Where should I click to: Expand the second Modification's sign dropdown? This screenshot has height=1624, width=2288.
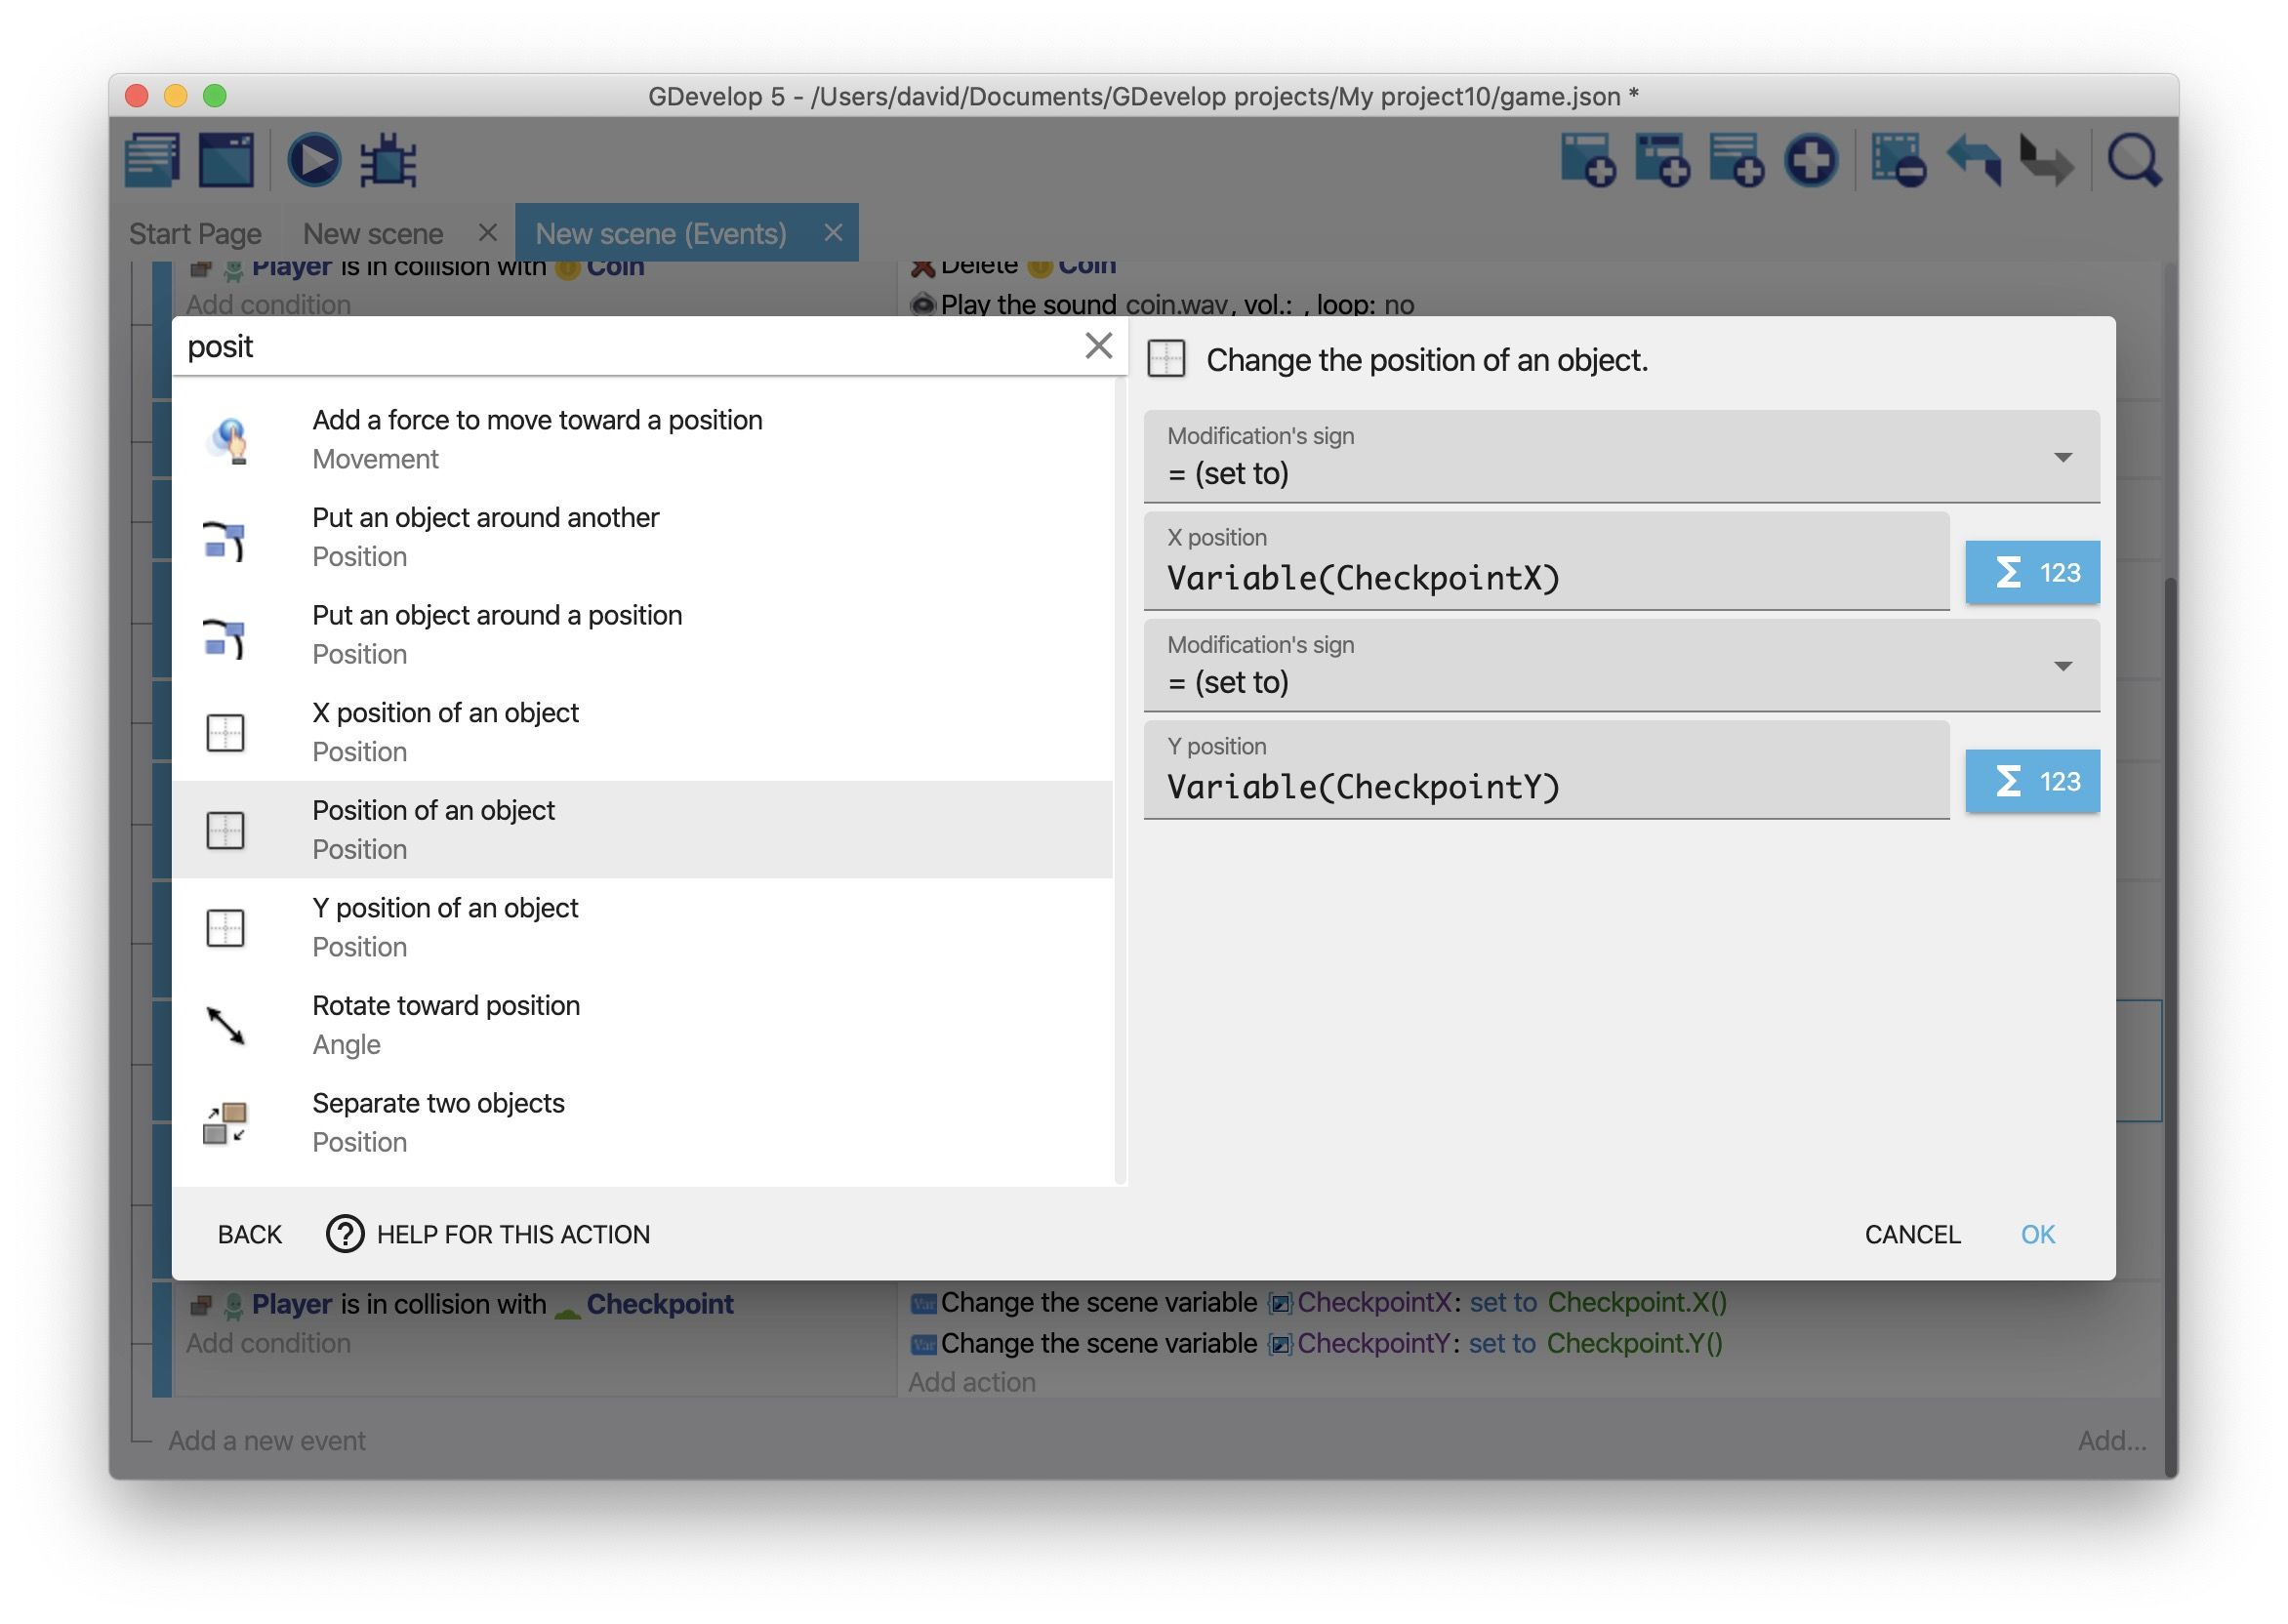(x=2061, y=666)
